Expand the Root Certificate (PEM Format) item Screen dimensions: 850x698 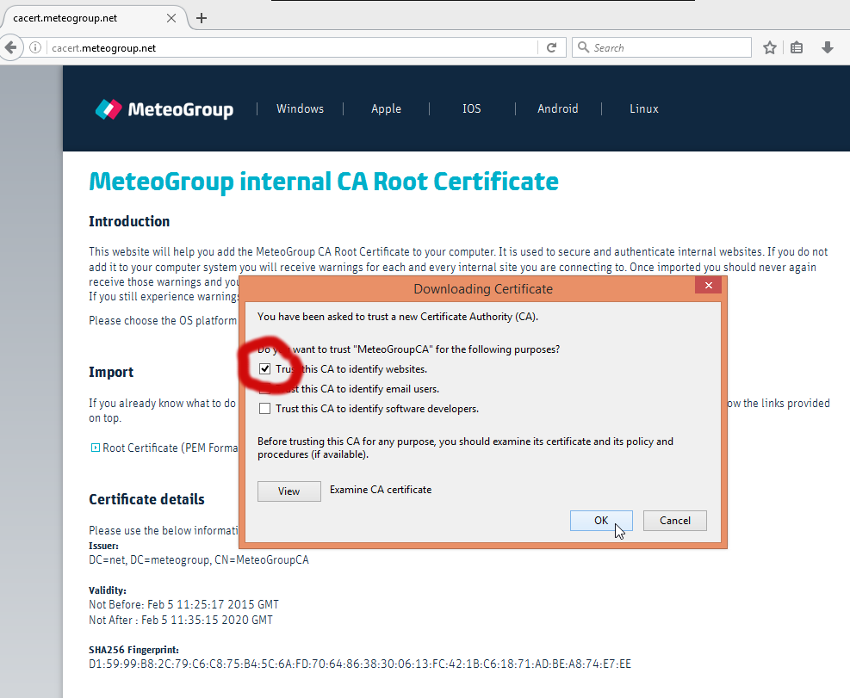[x=95, y=448]
